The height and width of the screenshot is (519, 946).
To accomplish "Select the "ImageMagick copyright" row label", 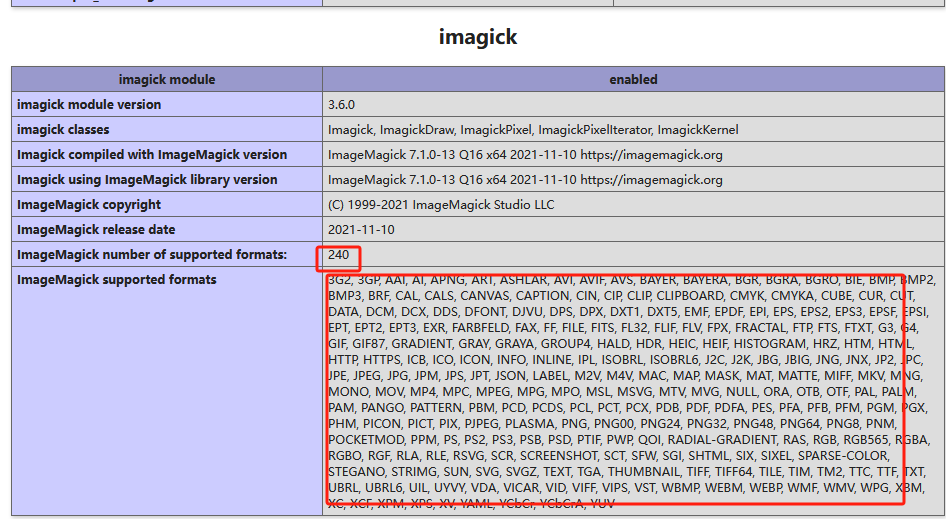I will 89,205.
